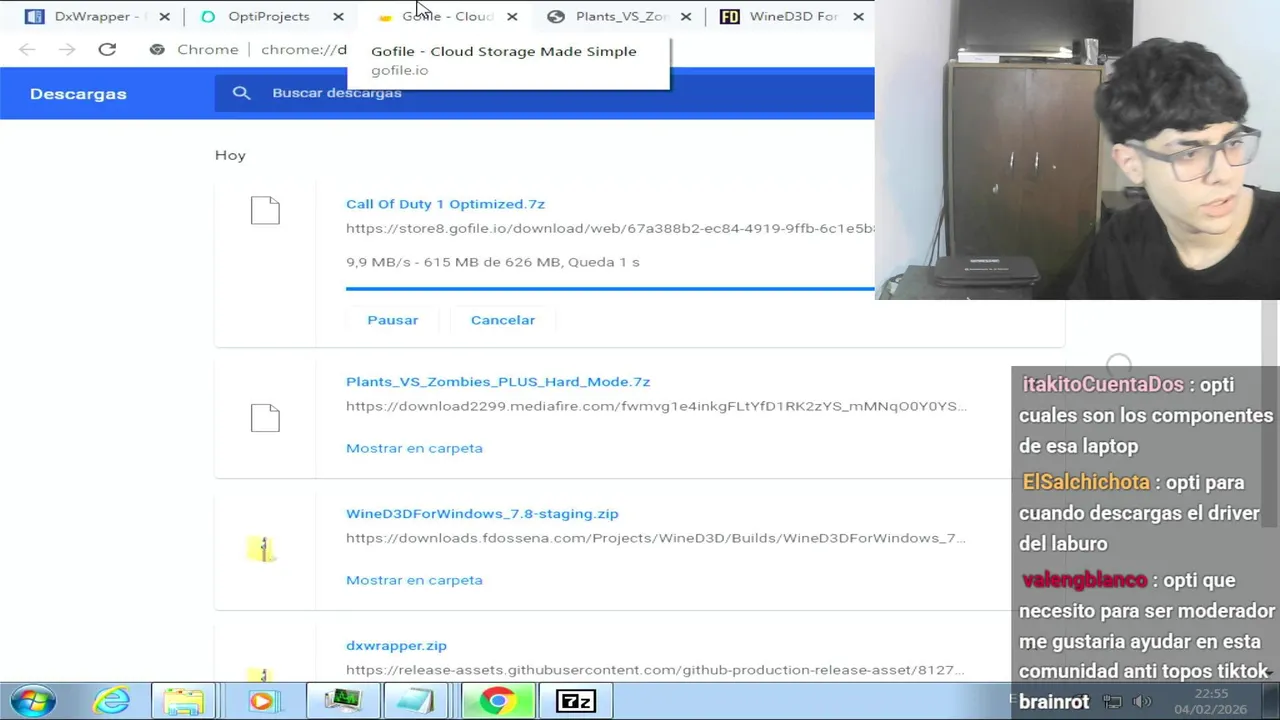The width and height of the screenshot is (1280, 720).
Task: Open the downloads.fdossena.com URL
Action: pyautogui.click(x=656, y=538)
